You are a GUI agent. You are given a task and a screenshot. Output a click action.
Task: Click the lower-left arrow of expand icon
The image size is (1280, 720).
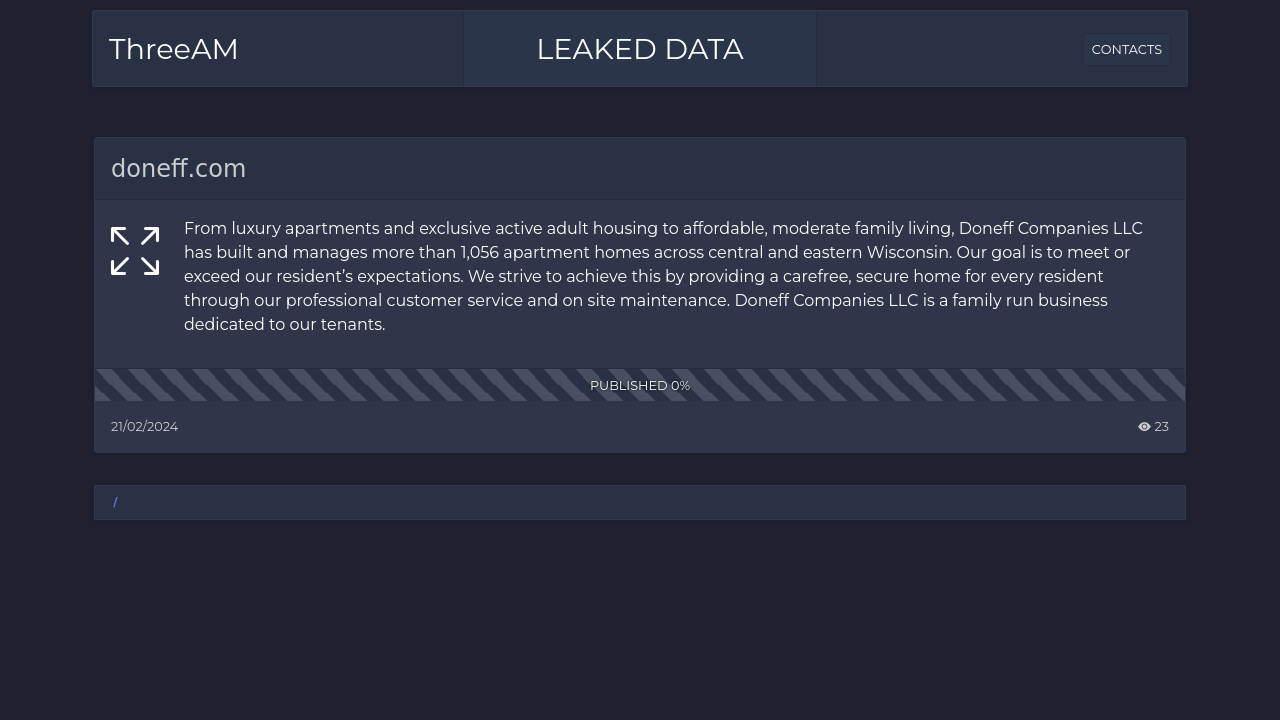point(120,266)
